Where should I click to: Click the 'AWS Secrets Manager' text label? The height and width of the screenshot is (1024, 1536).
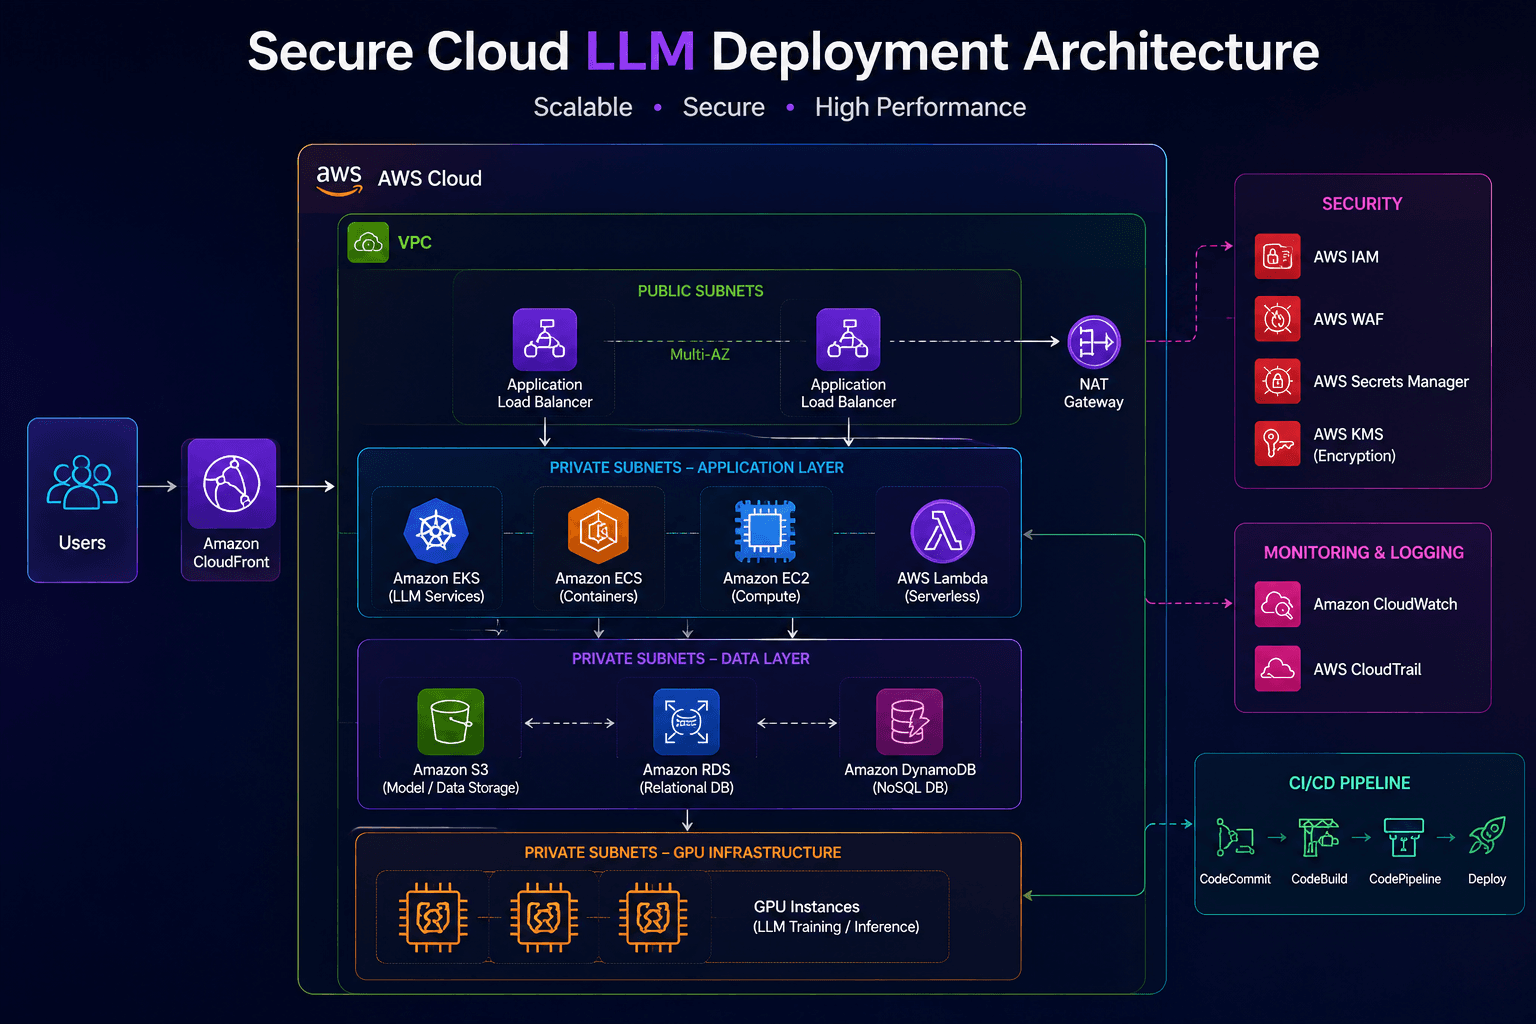tap(1391, 382)
